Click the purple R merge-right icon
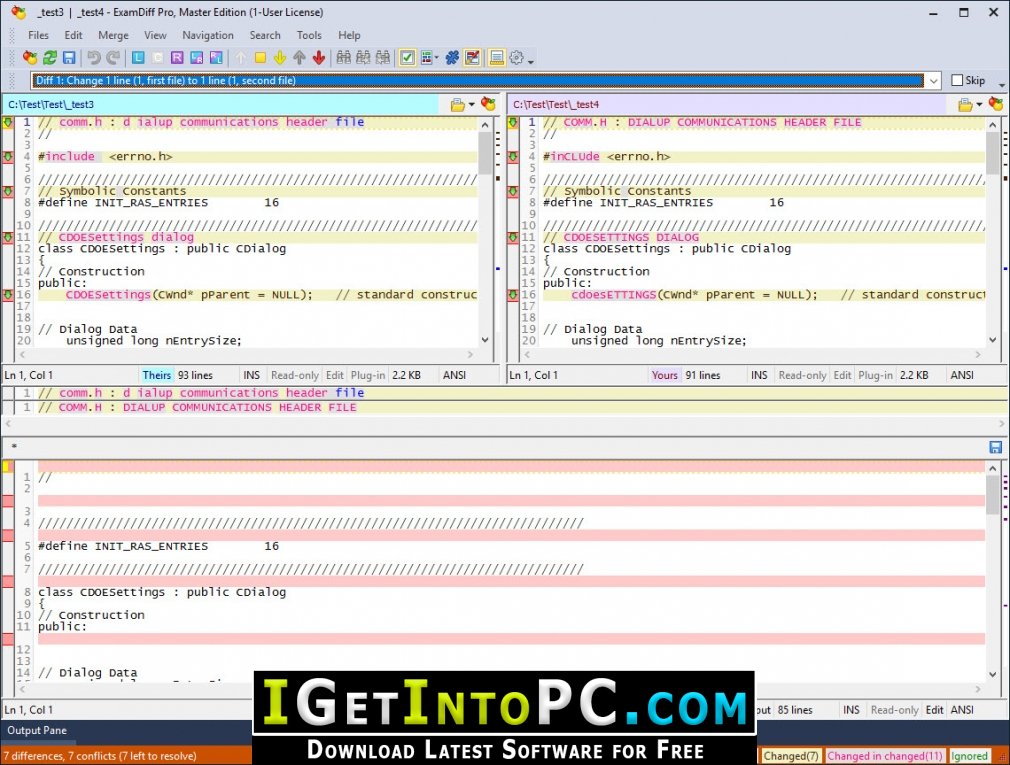1010x765 pixels. click(177, 58)
